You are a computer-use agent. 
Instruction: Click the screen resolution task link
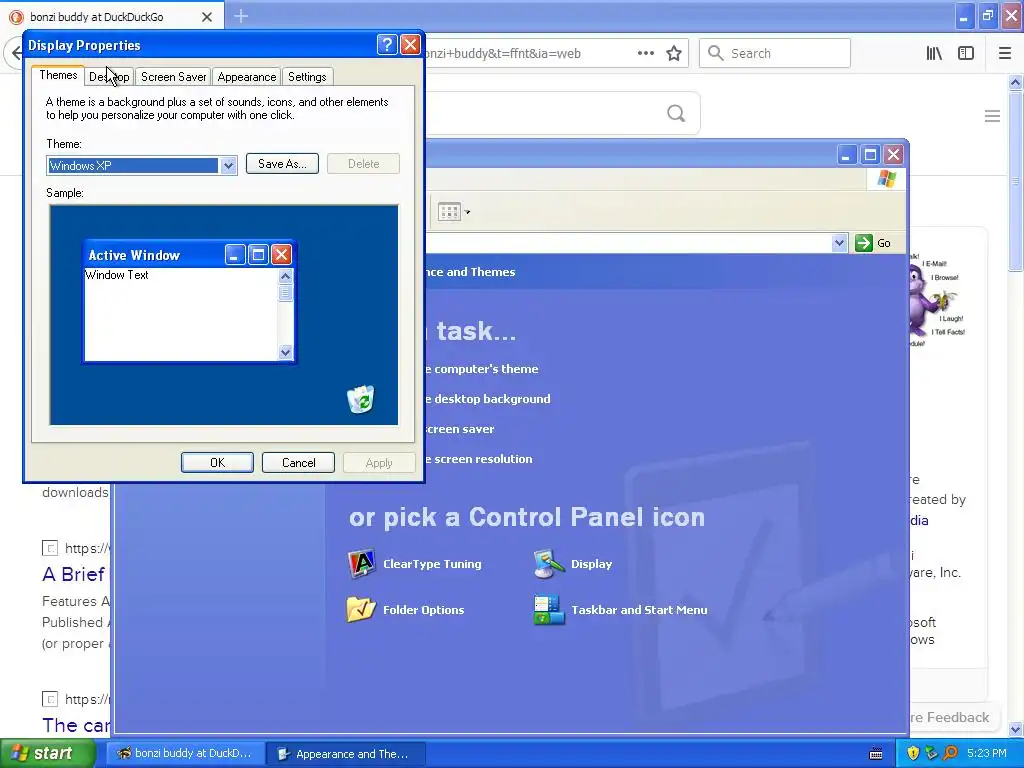click(479, 459)
